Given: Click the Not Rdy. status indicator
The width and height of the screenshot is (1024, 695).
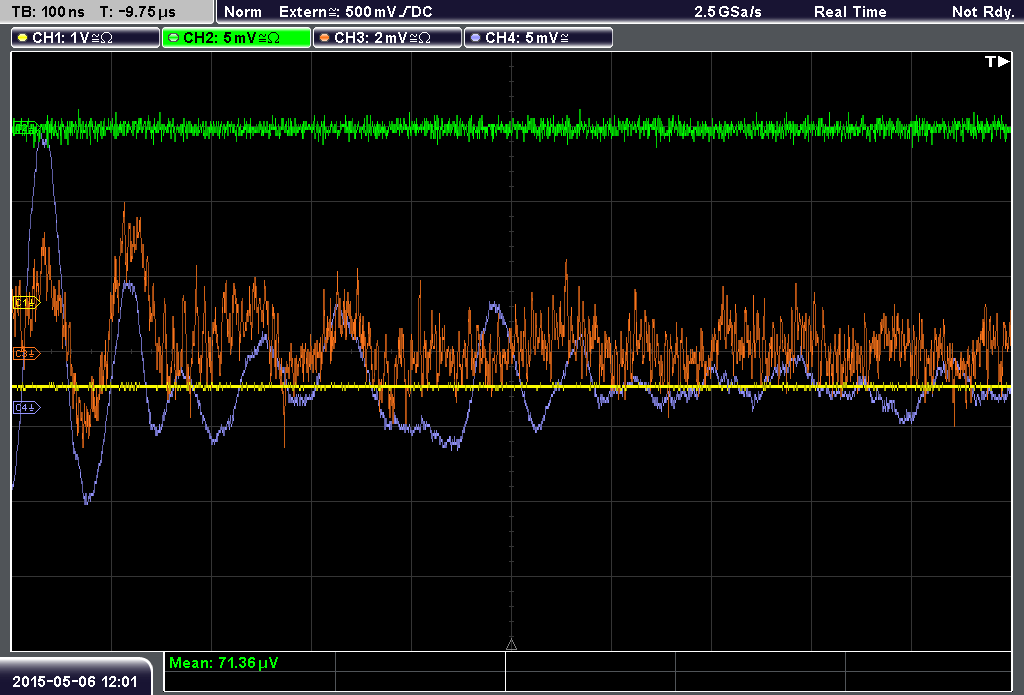Looking at the screenshot, I should tap(983, 12).
